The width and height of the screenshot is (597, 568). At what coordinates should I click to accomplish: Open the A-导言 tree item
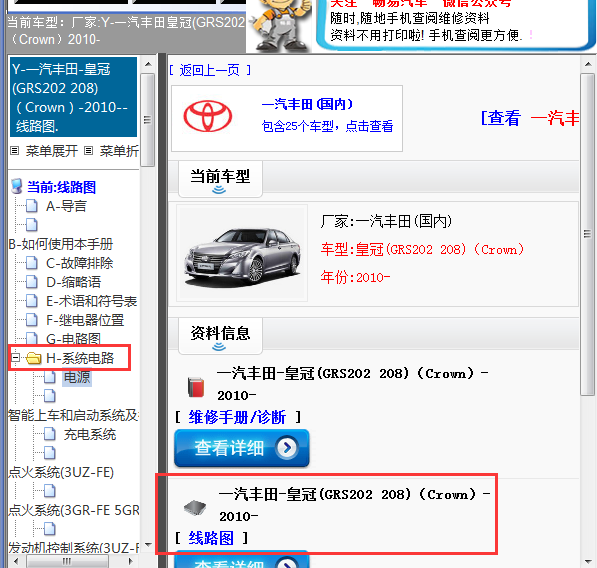[66, 206]
